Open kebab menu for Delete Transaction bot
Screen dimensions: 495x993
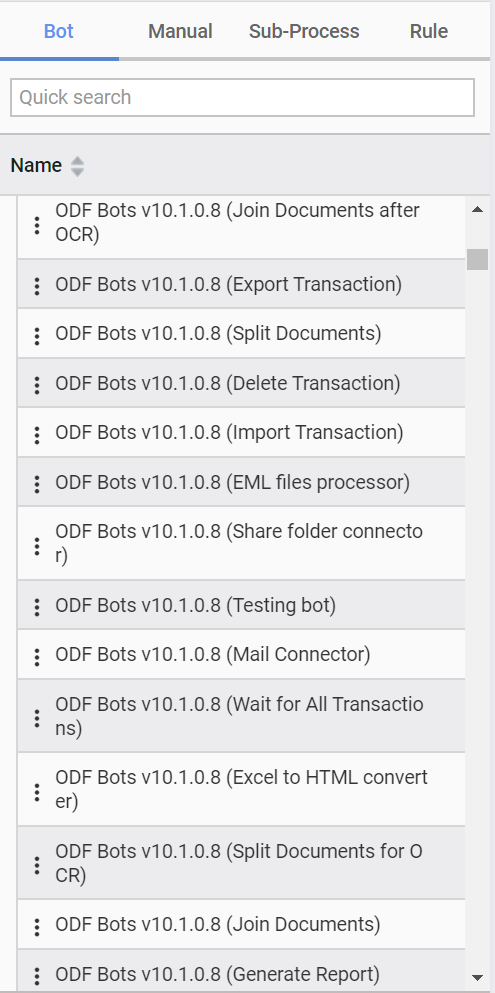[37, 385]
